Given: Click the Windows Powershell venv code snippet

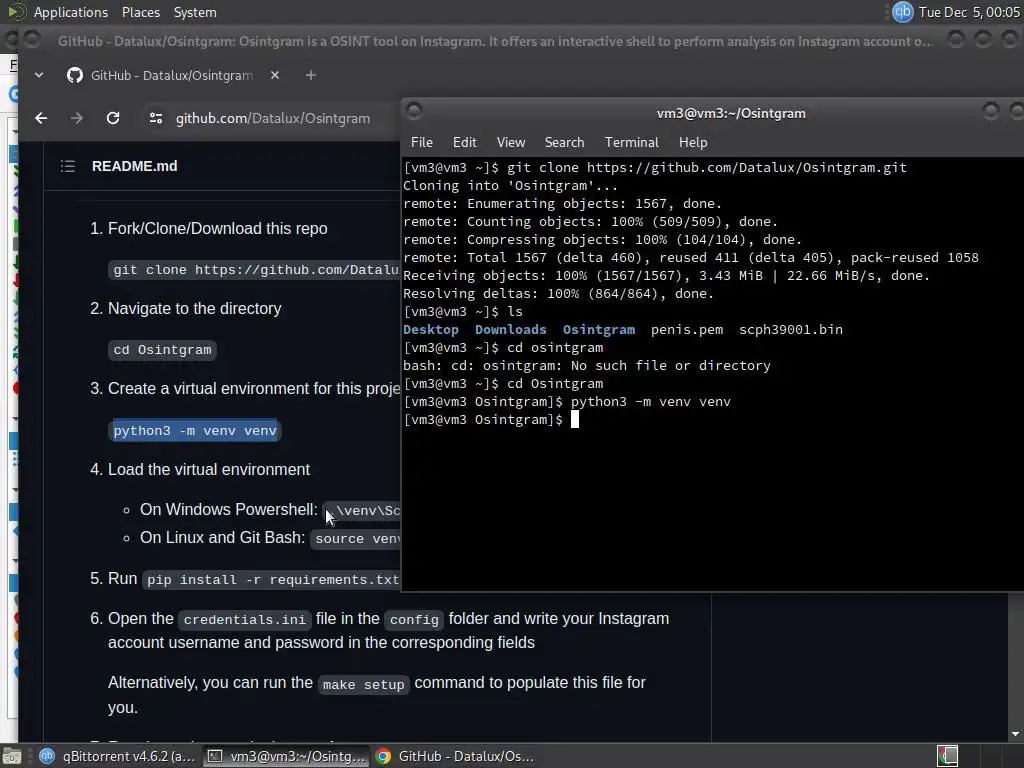Looking at the screenshot, I should click(x=362, y=511).
